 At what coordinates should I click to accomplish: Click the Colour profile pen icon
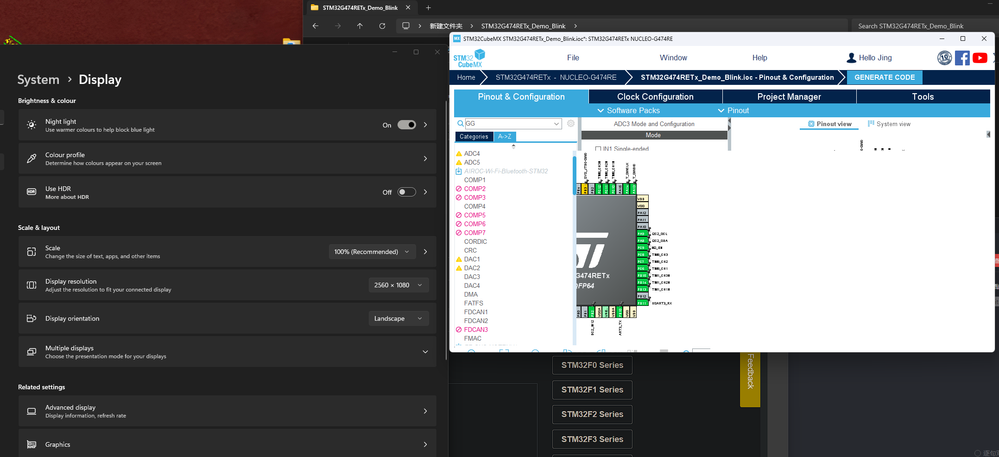(x=31, y=159)
